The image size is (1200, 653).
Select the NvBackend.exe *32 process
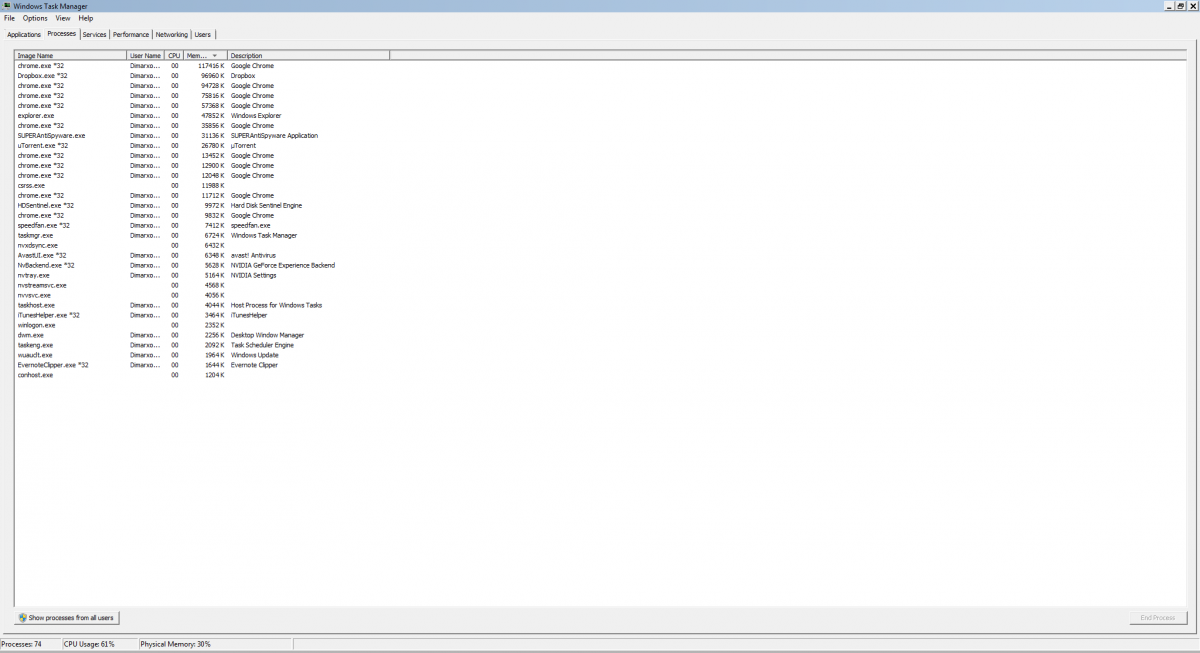click(202, 266)
